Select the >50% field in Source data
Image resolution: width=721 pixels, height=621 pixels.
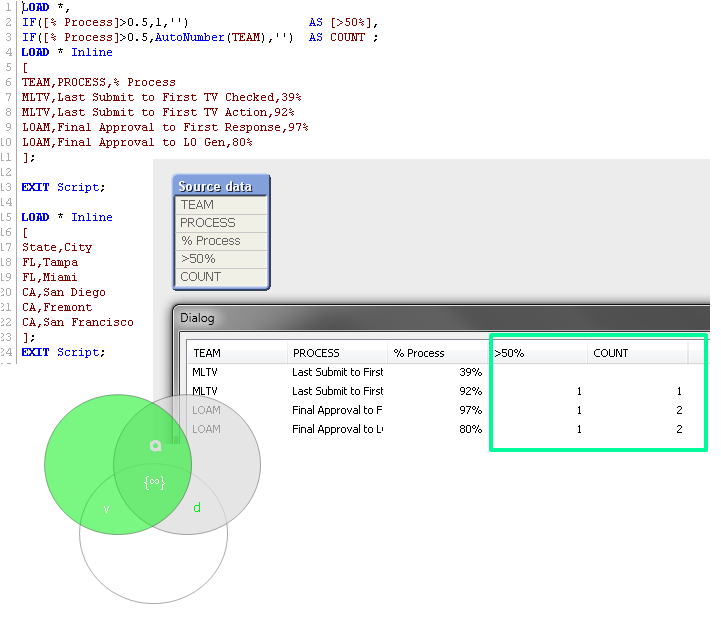pos(221,259)
